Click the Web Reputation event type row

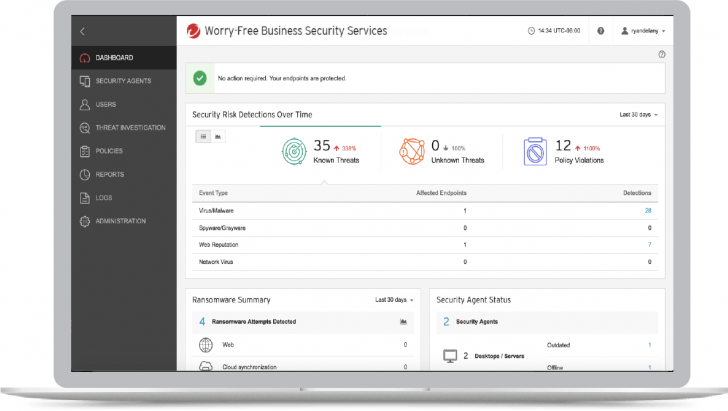coord(425,245)
